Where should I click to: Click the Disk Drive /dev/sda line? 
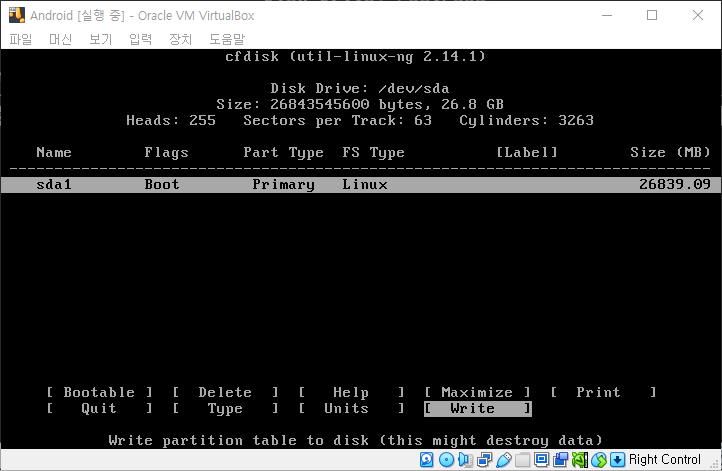click(x=360, y=88)
